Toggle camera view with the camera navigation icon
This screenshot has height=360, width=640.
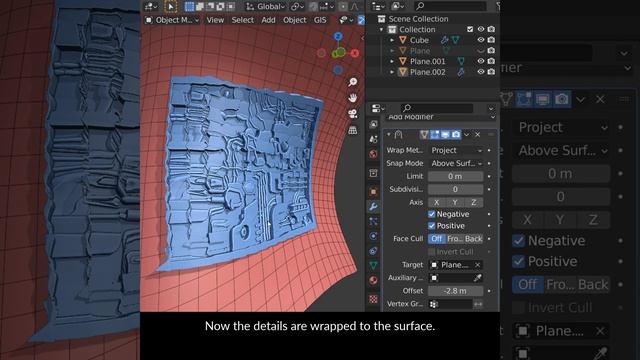(353, 114)
